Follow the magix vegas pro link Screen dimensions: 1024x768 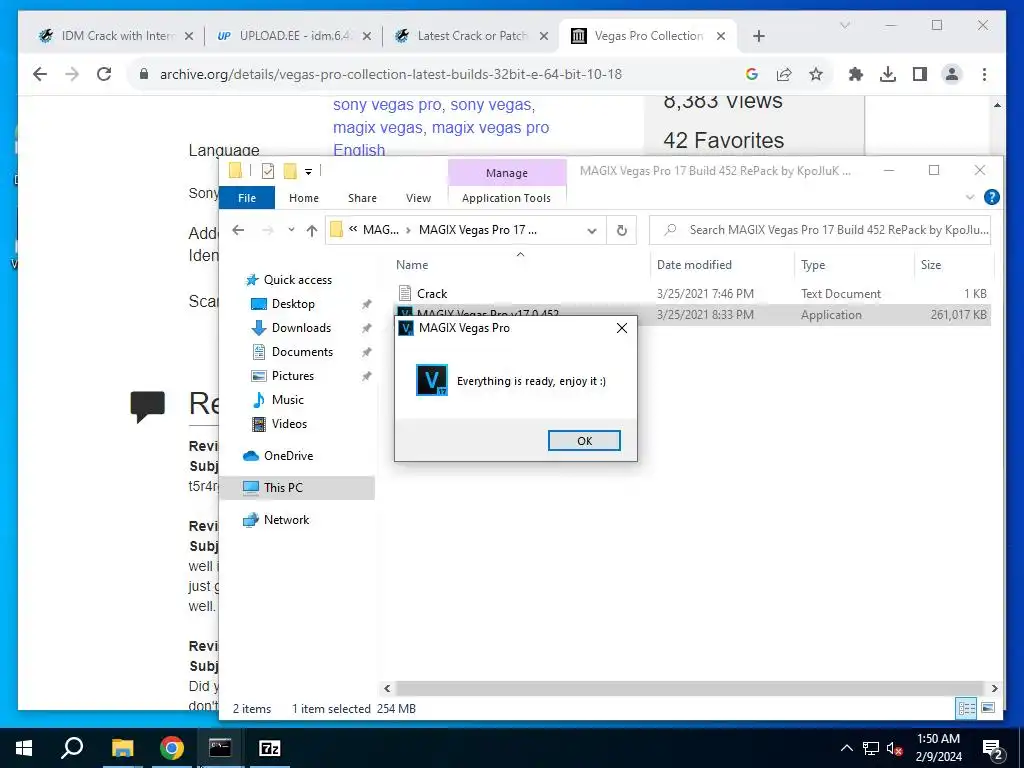pyautogui.click(x=490, y=127)
